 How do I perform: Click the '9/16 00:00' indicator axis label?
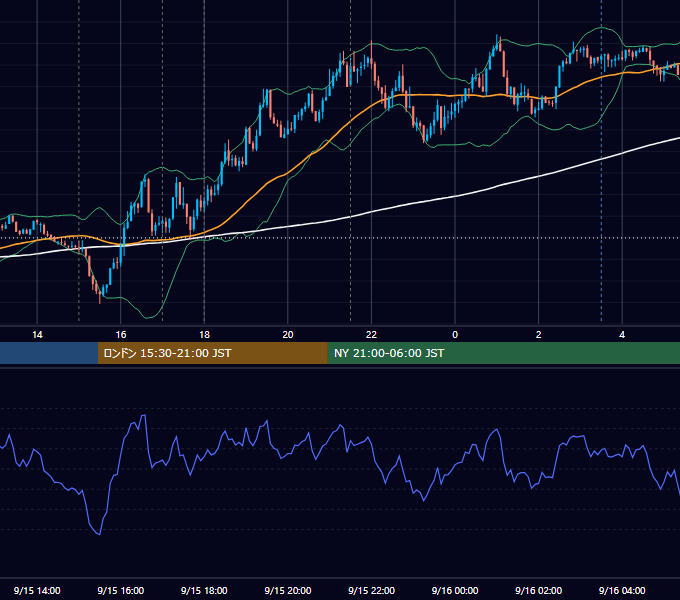point(455,590)
